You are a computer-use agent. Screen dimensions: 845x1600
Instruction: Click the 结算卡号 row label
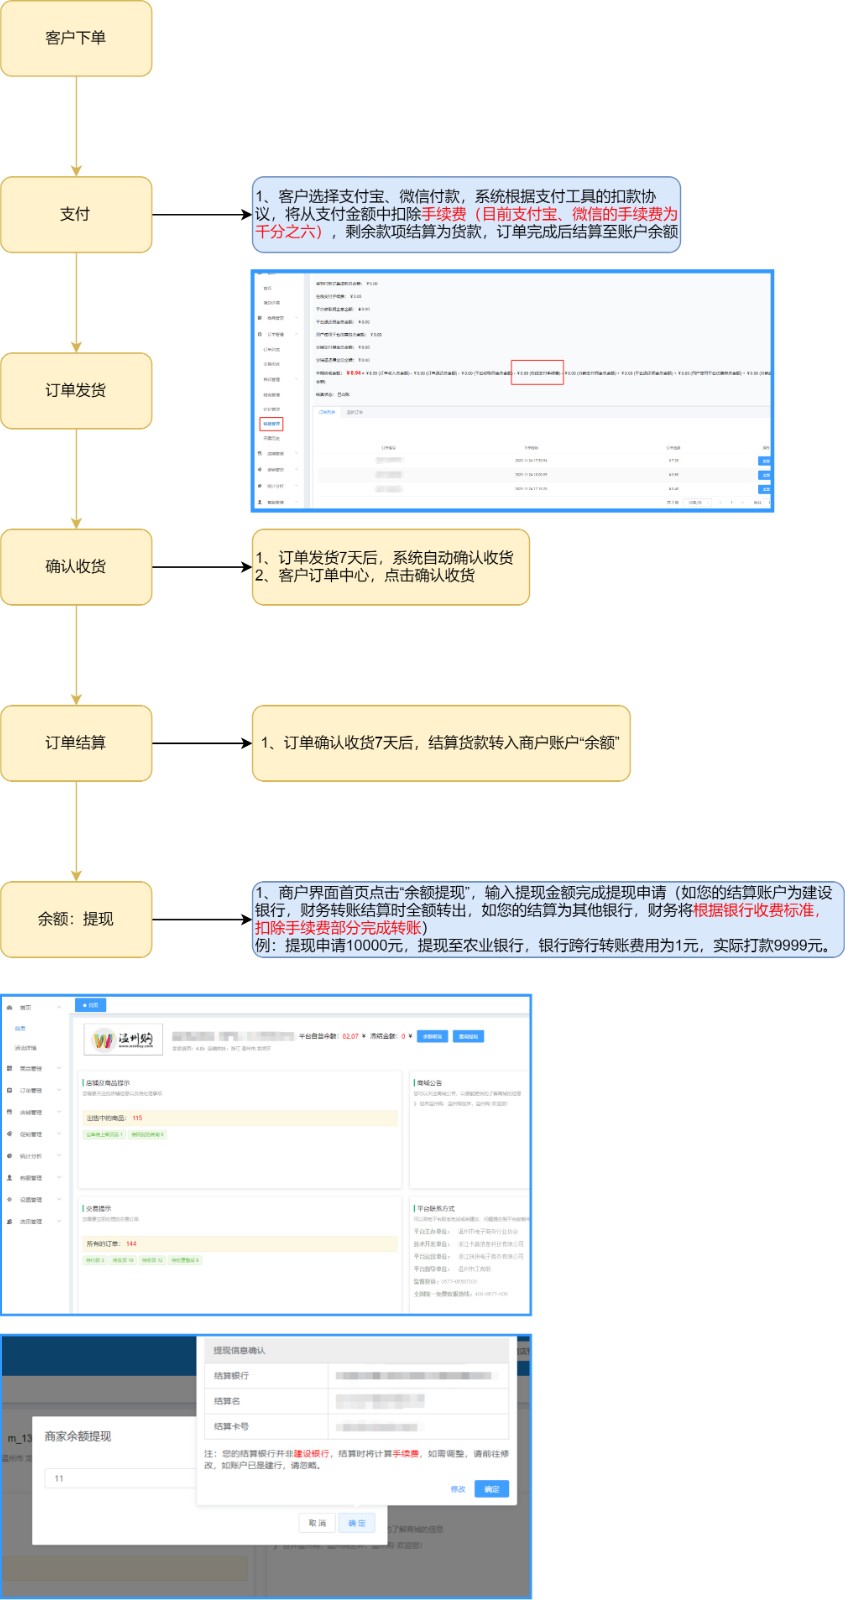232,1426
